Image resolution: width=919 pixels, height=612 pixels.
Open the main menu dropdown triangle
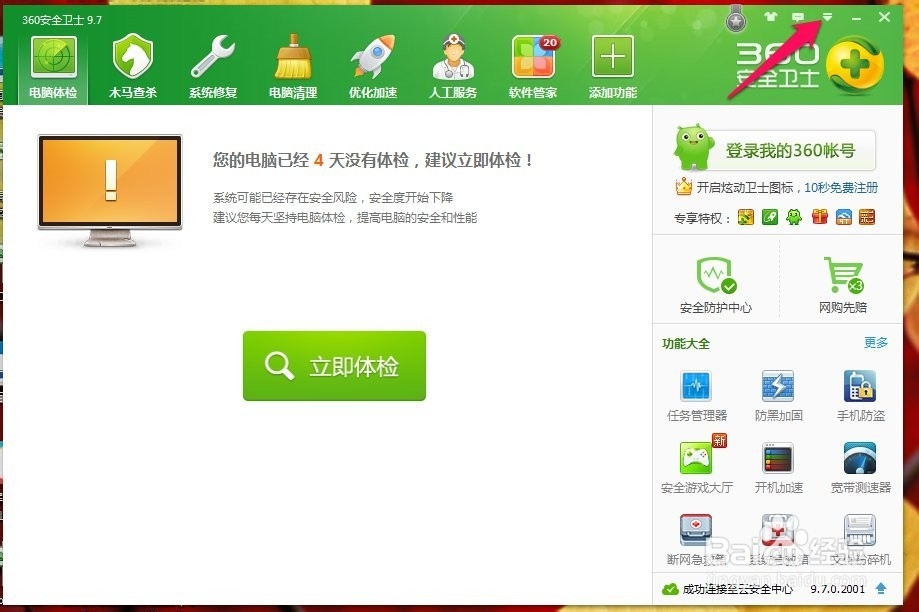point(827,17)
